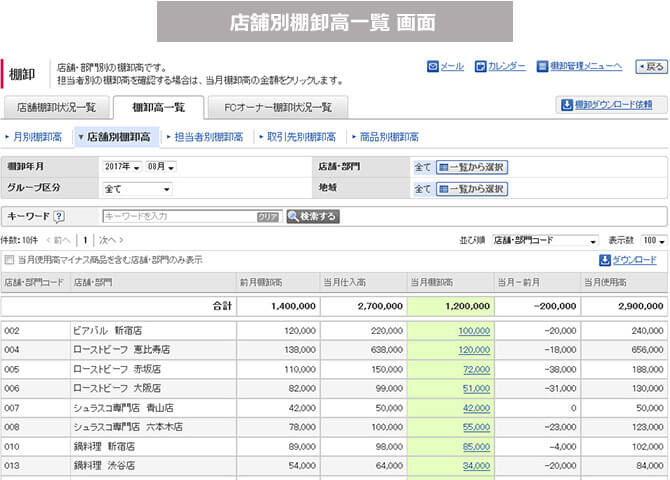Viewport: 670px width, 480px height.
Task: Switch to the 店舗棚卸状況一覧 tab
Action: [56, 107]
